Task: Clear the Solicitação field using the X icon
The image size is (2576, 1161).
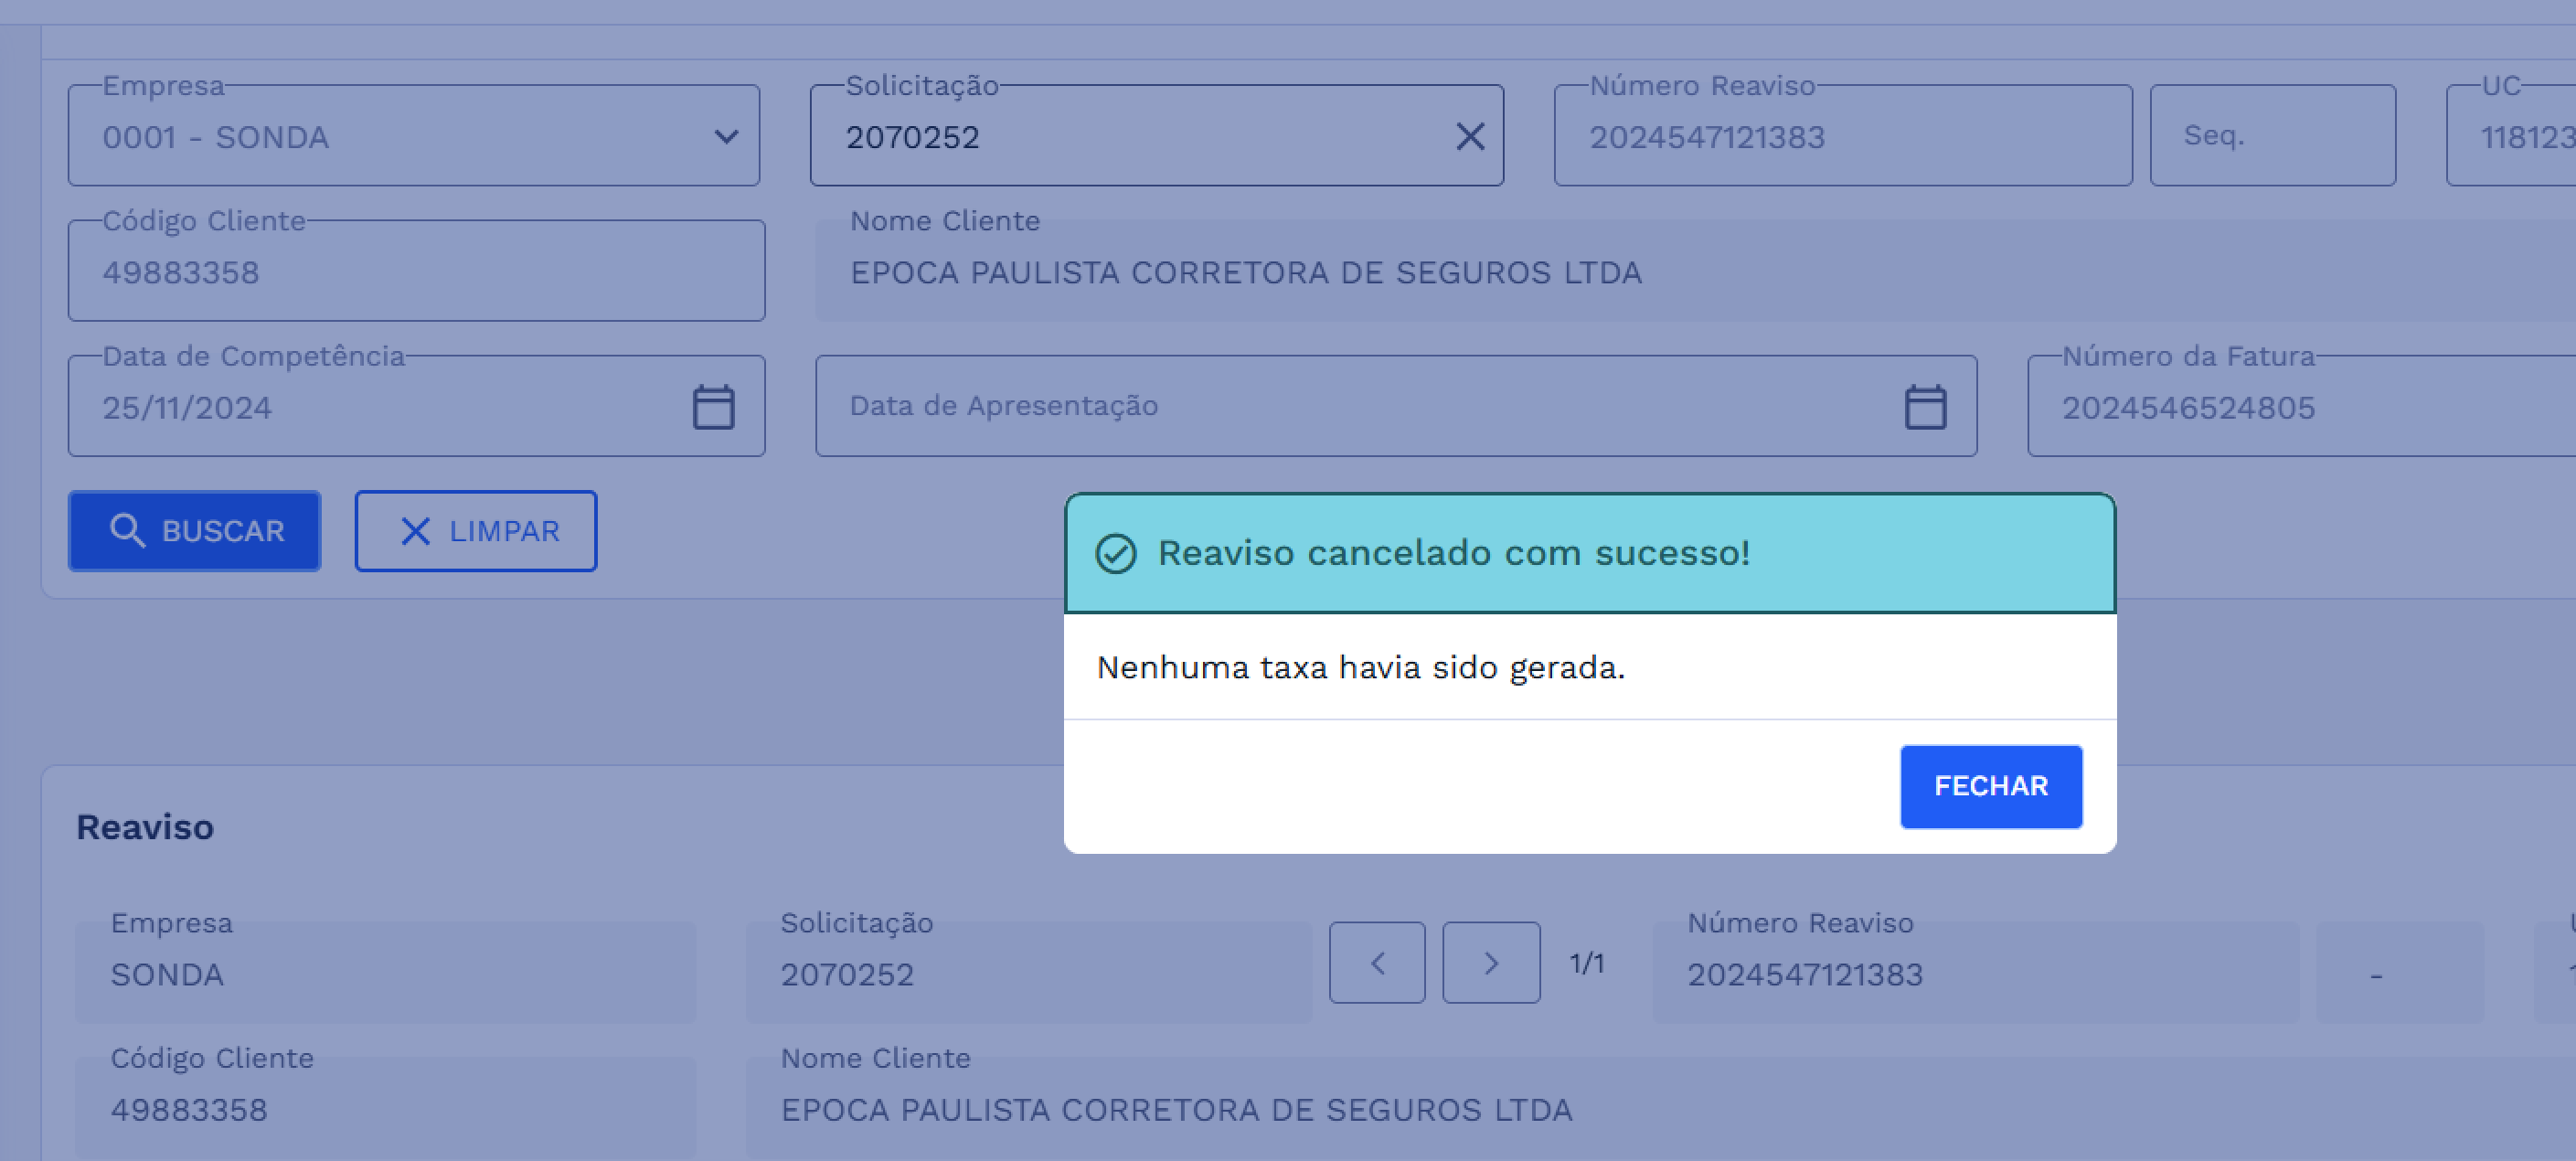Action: [1470, 136]
